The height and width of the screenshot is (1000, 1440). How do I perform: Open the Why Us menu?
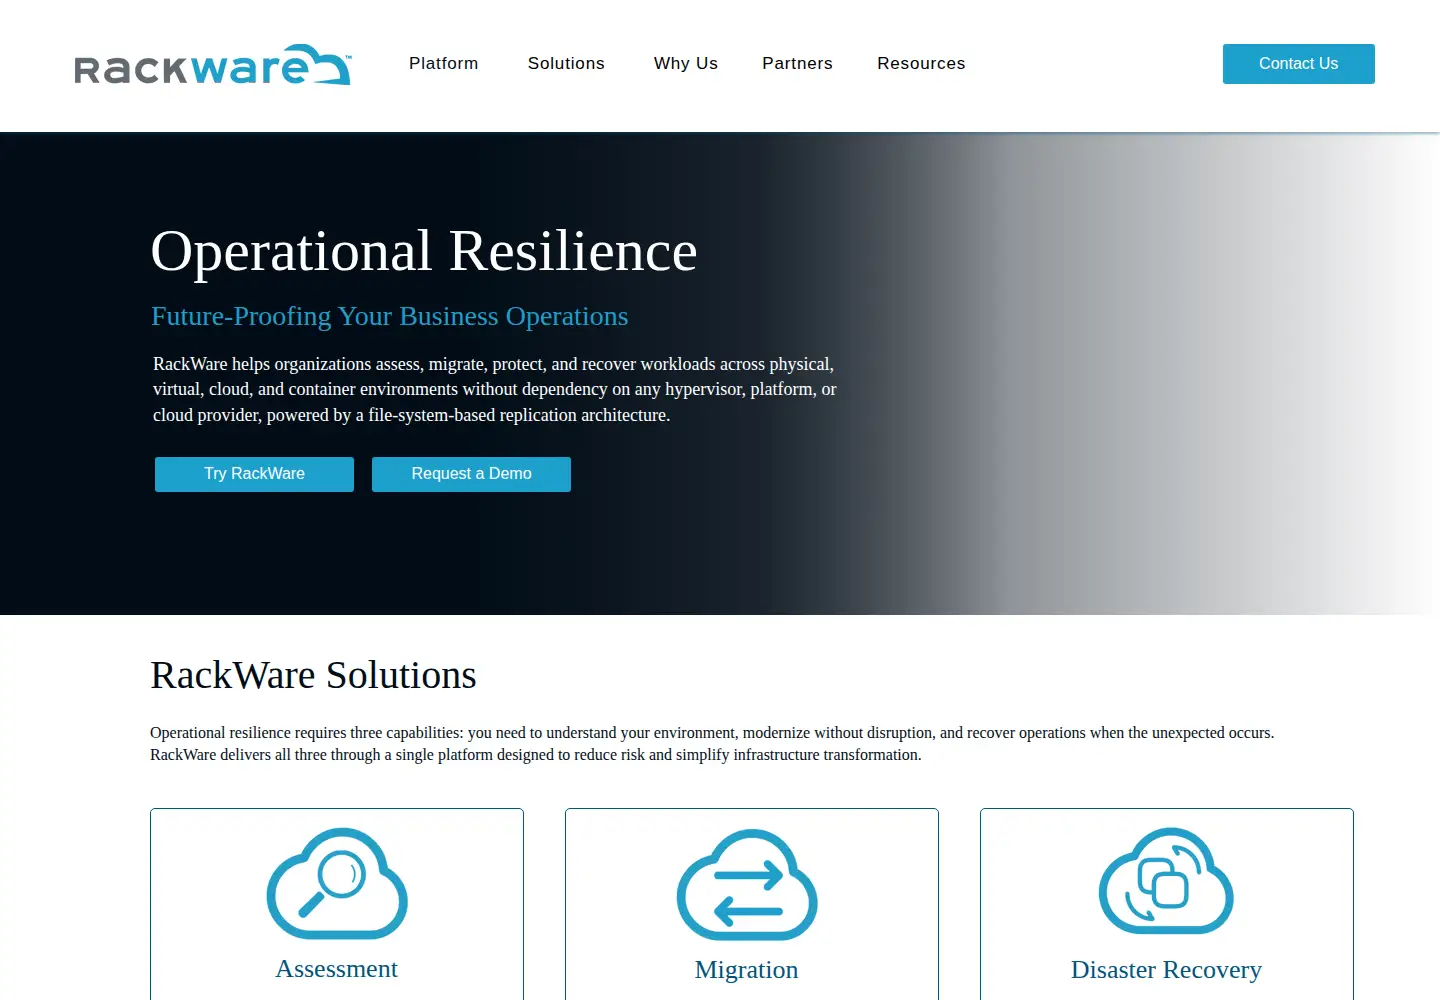pos(686,63)
